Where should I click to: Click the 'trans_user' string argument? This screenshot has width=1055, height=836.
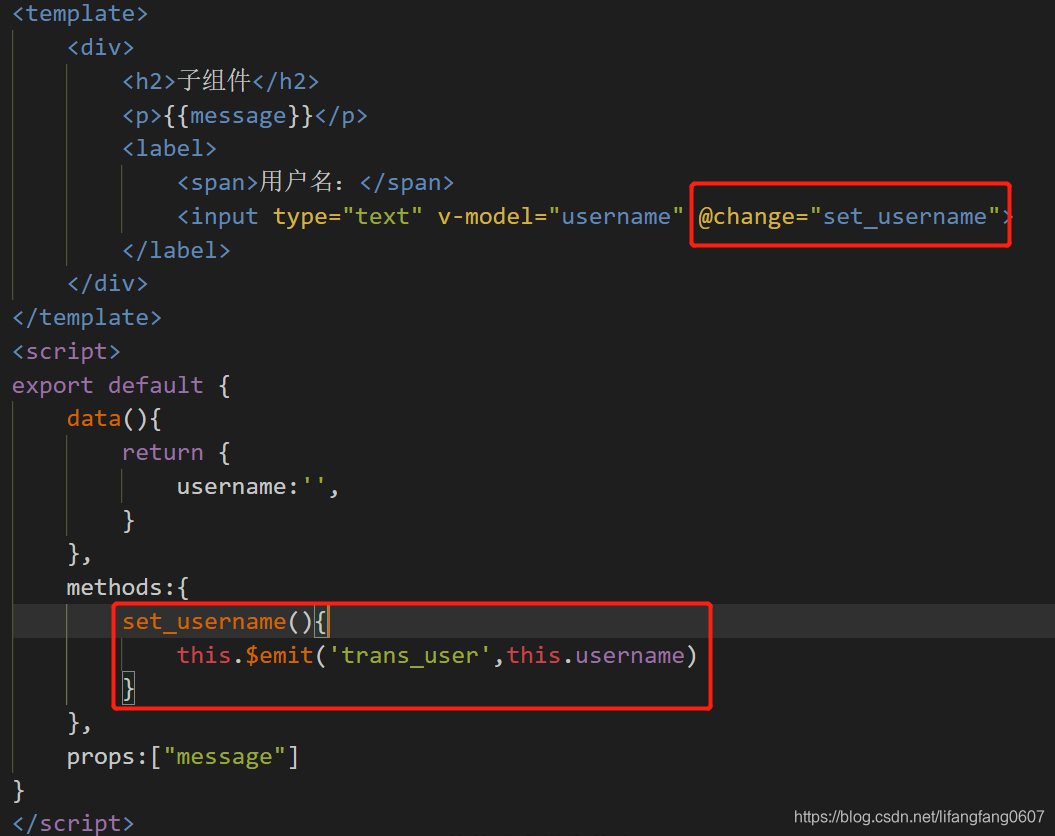tap(410, 655)
